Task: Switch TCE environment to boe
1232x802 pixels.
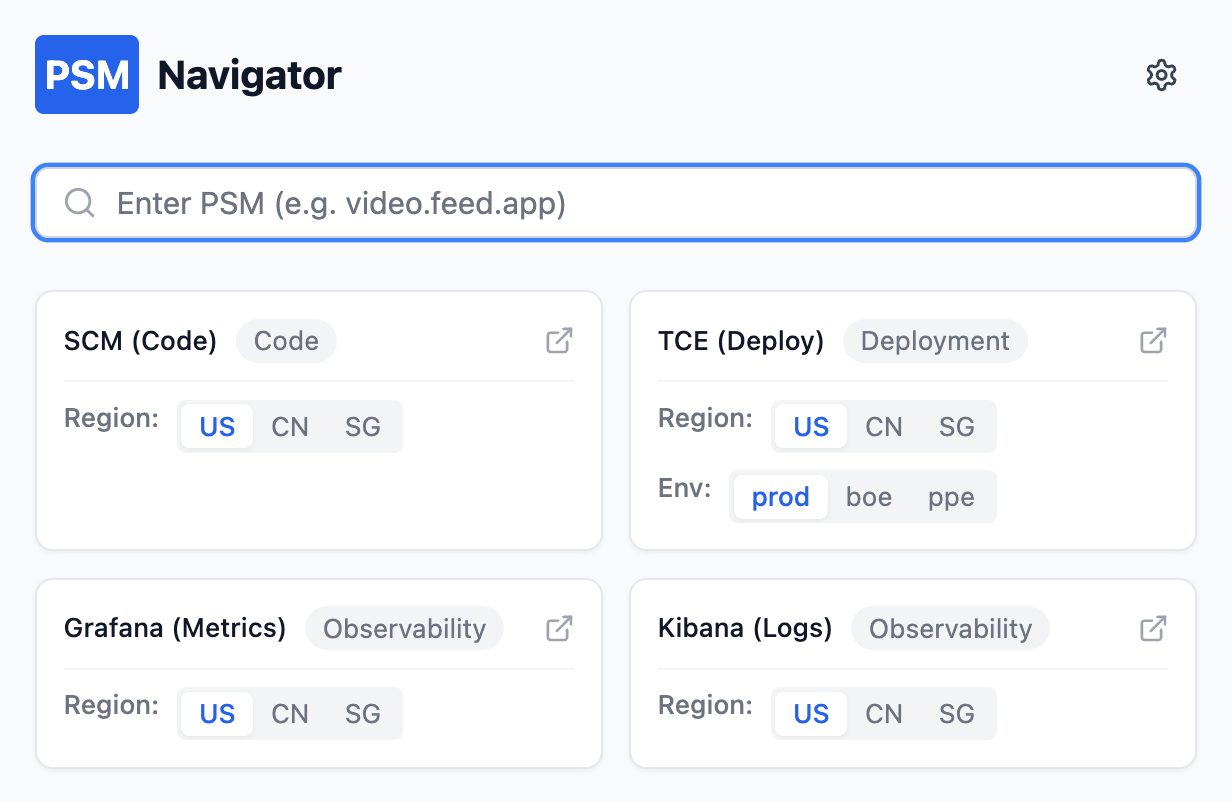Action: (869, 497)
